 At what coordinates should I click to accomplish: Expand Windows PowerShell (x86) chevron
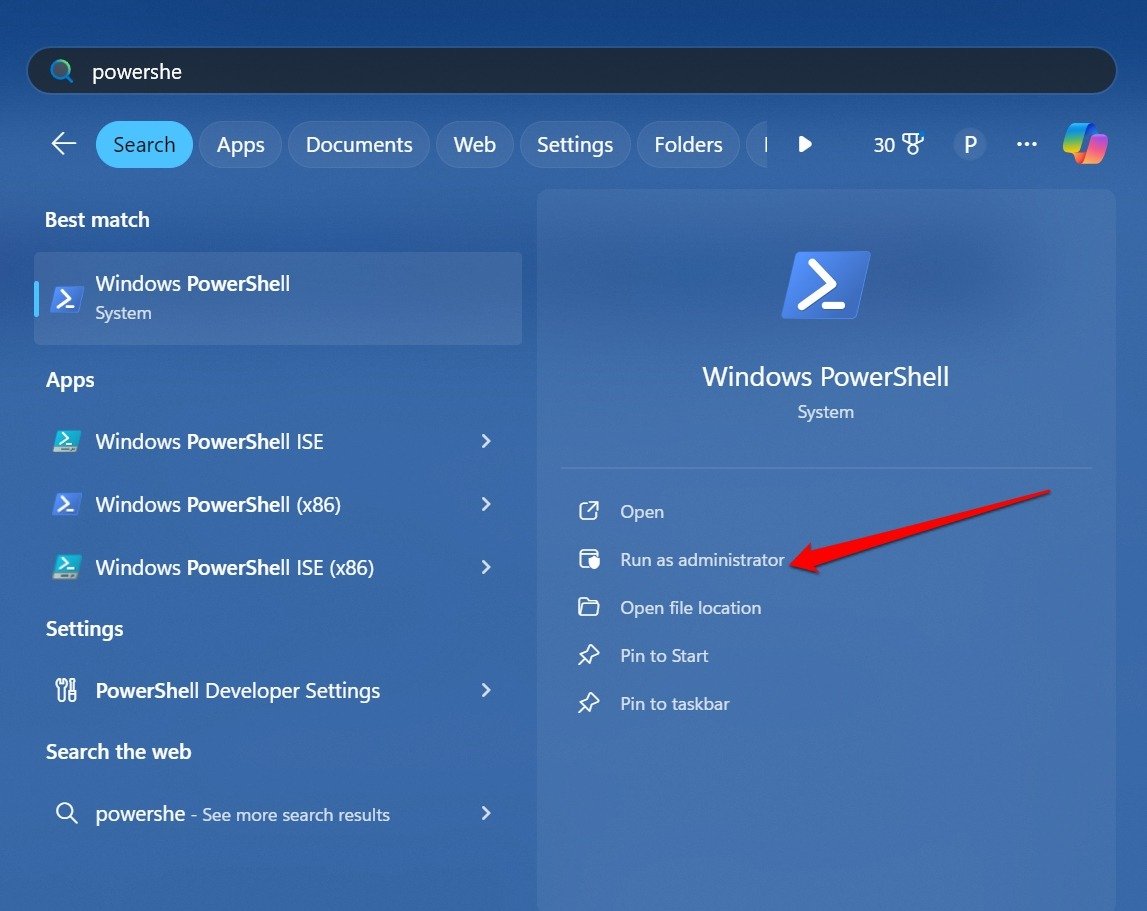486,504
